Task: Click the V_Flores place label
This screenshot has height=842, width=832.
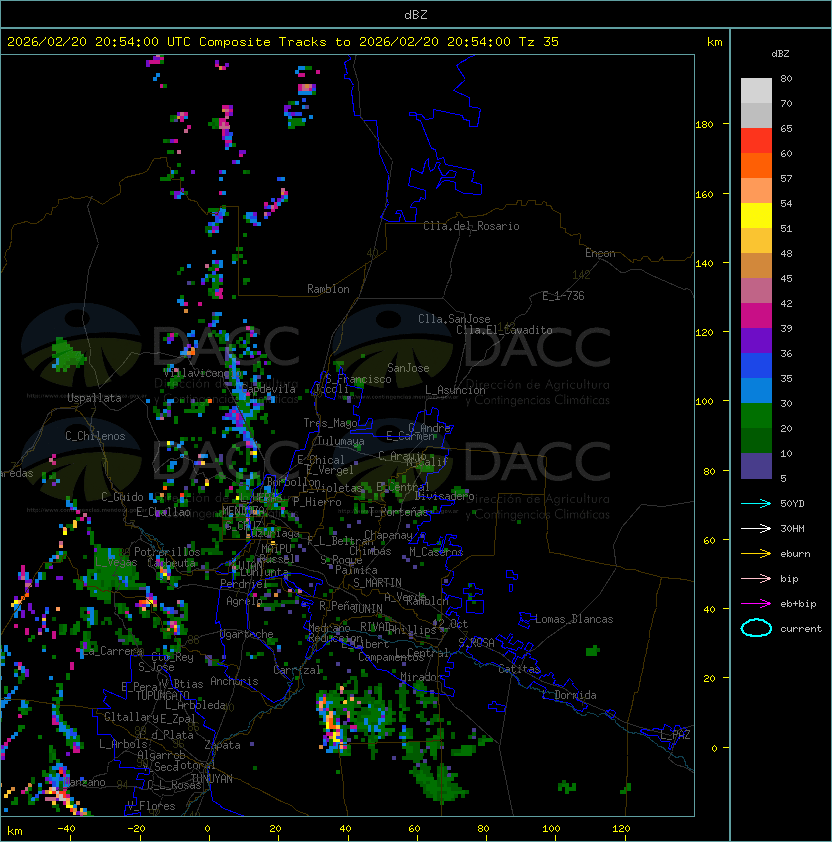Action: point(151,806)
